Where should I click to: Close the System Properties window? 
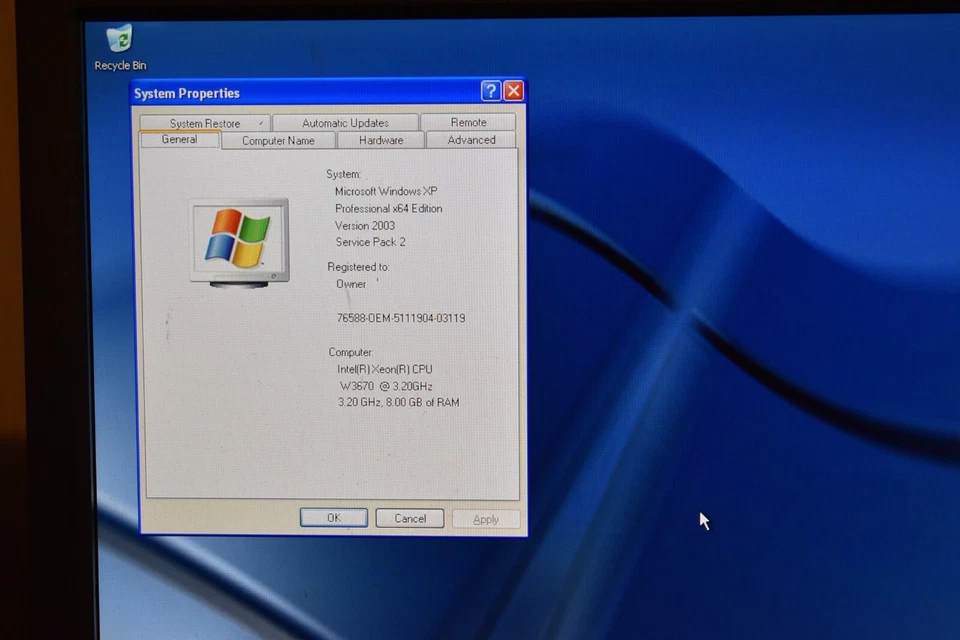[513, 90]
